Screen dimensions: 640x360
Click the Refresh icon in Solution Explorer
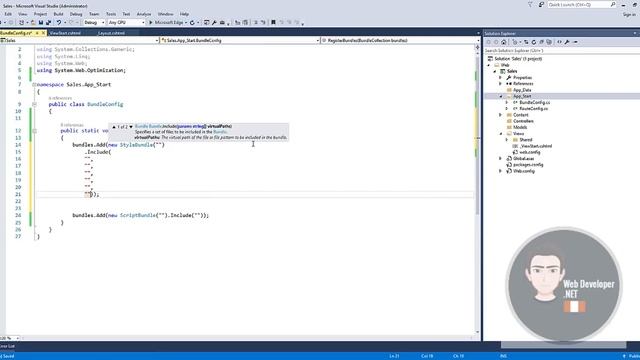pyautogui.click(x=534, y=42)
